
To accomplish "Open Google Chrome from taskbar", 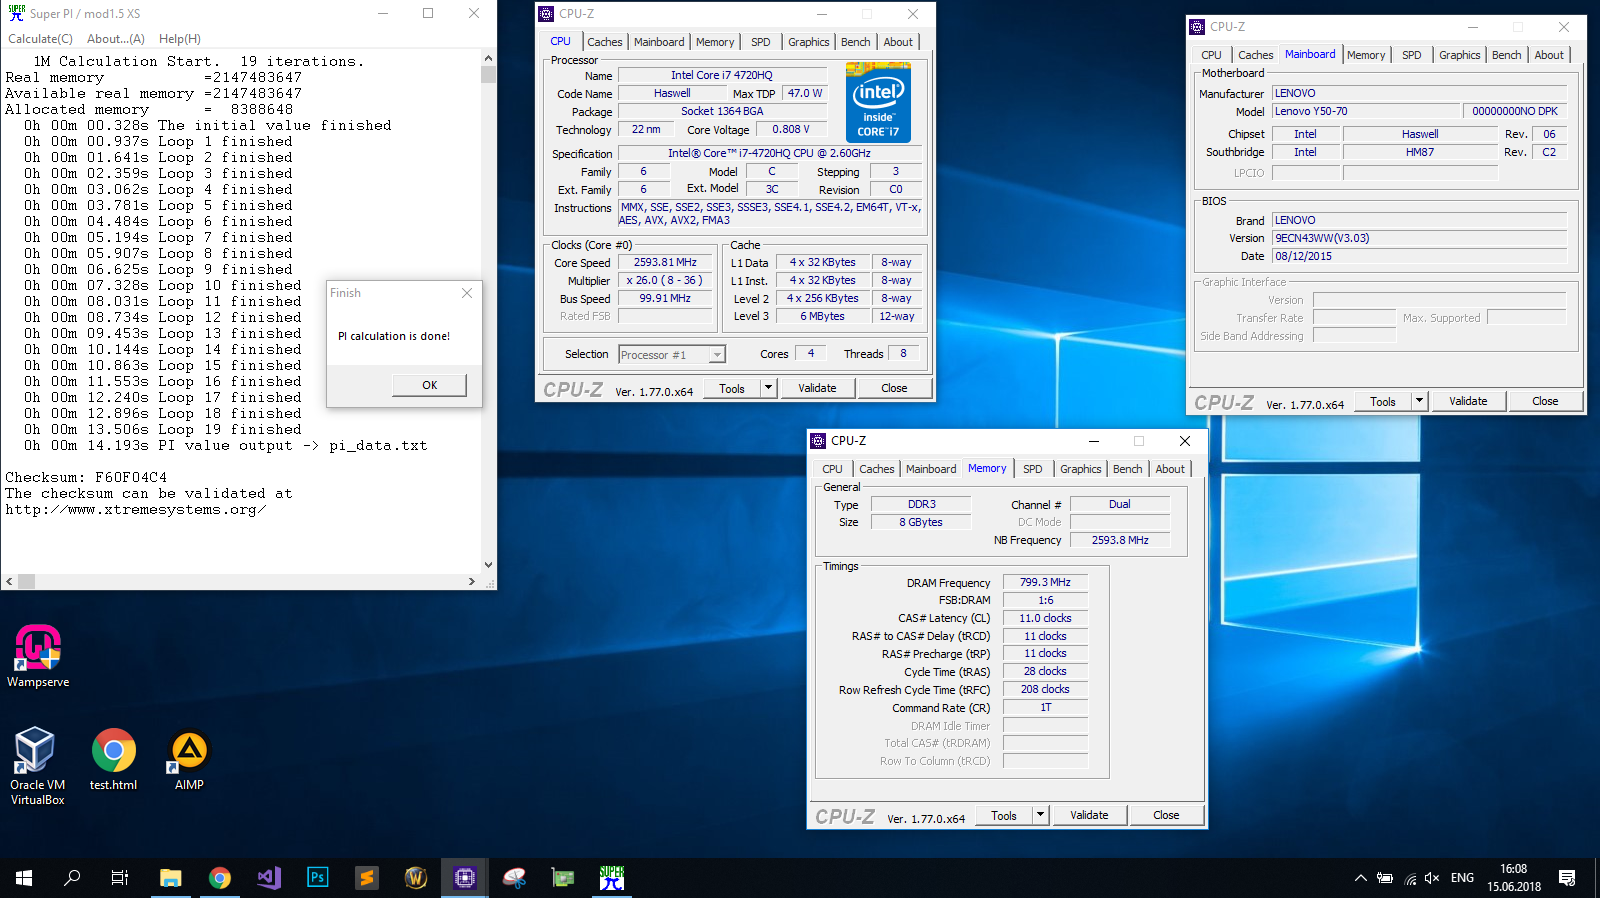I will [219, 878].
